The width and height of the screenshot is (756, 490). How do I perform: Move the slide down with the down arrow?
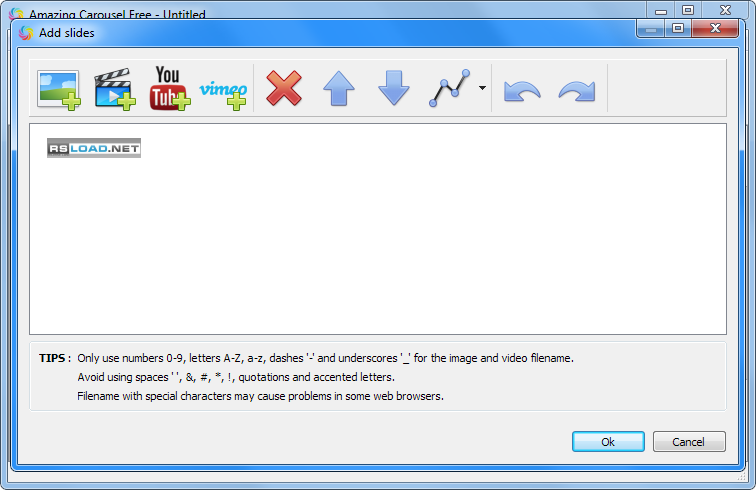click(x=393, y=88)
